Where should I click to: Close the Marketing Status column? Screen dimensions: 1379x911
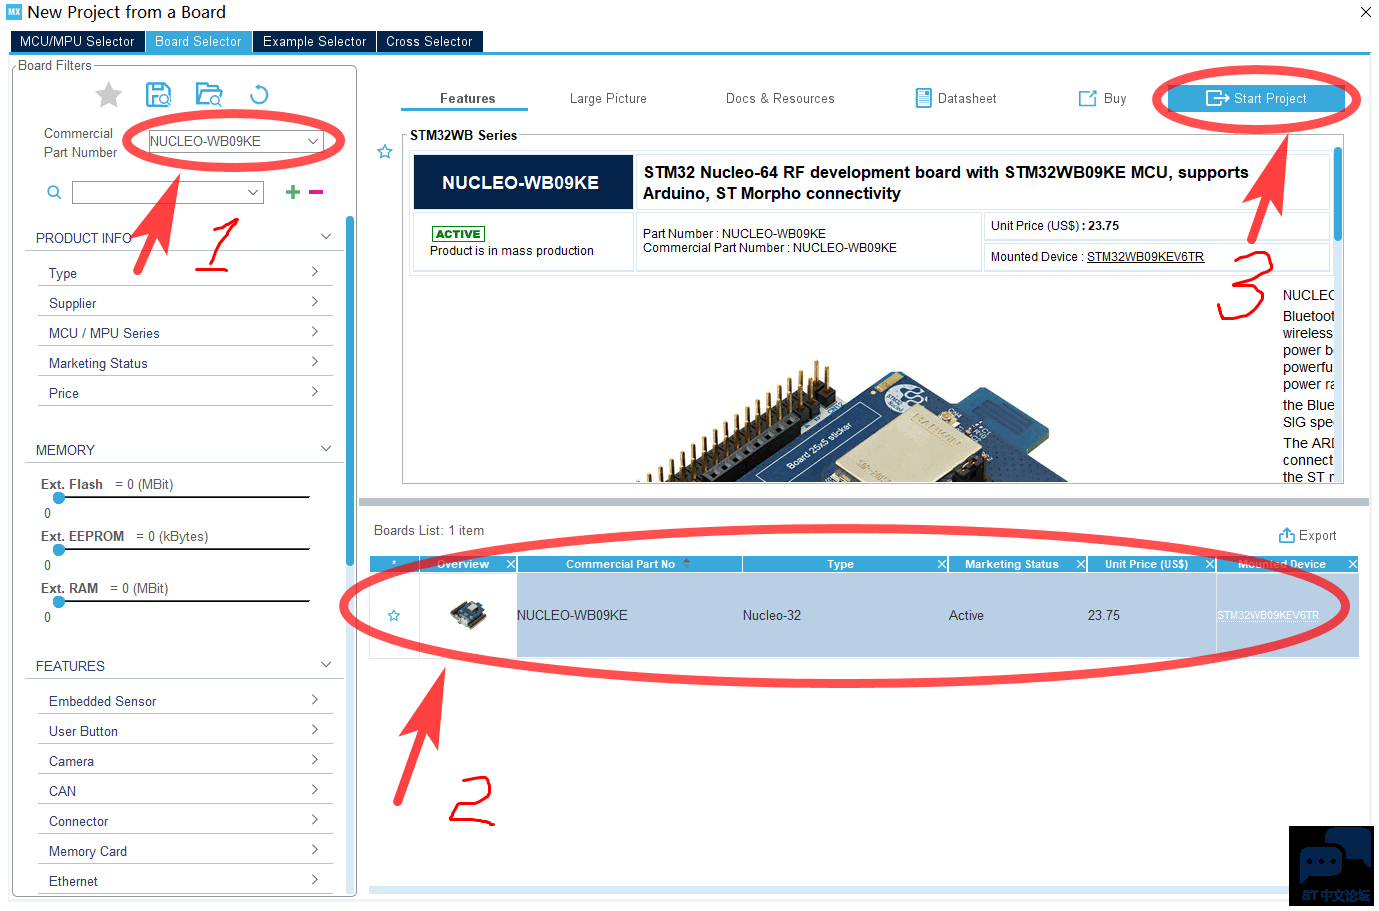pyautogui.click(x=1081, y=565)
